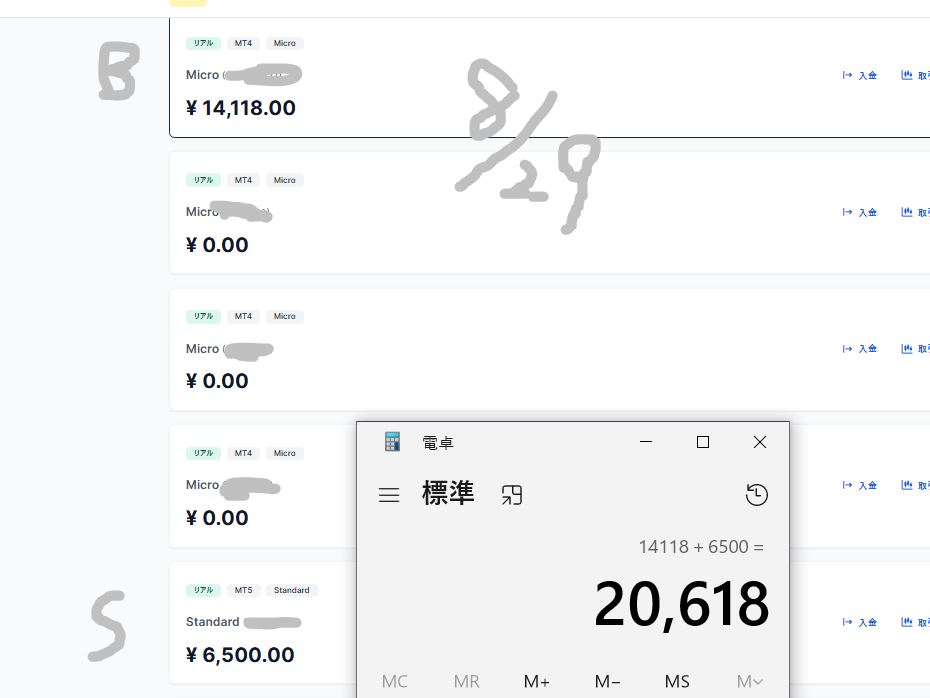Click trade chart icon on second Micro account
930x698 pixels.
tap(906, 212)
